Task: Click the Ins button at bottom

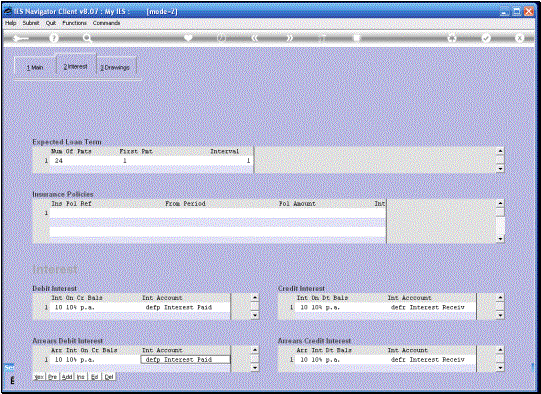Action: 81,377
